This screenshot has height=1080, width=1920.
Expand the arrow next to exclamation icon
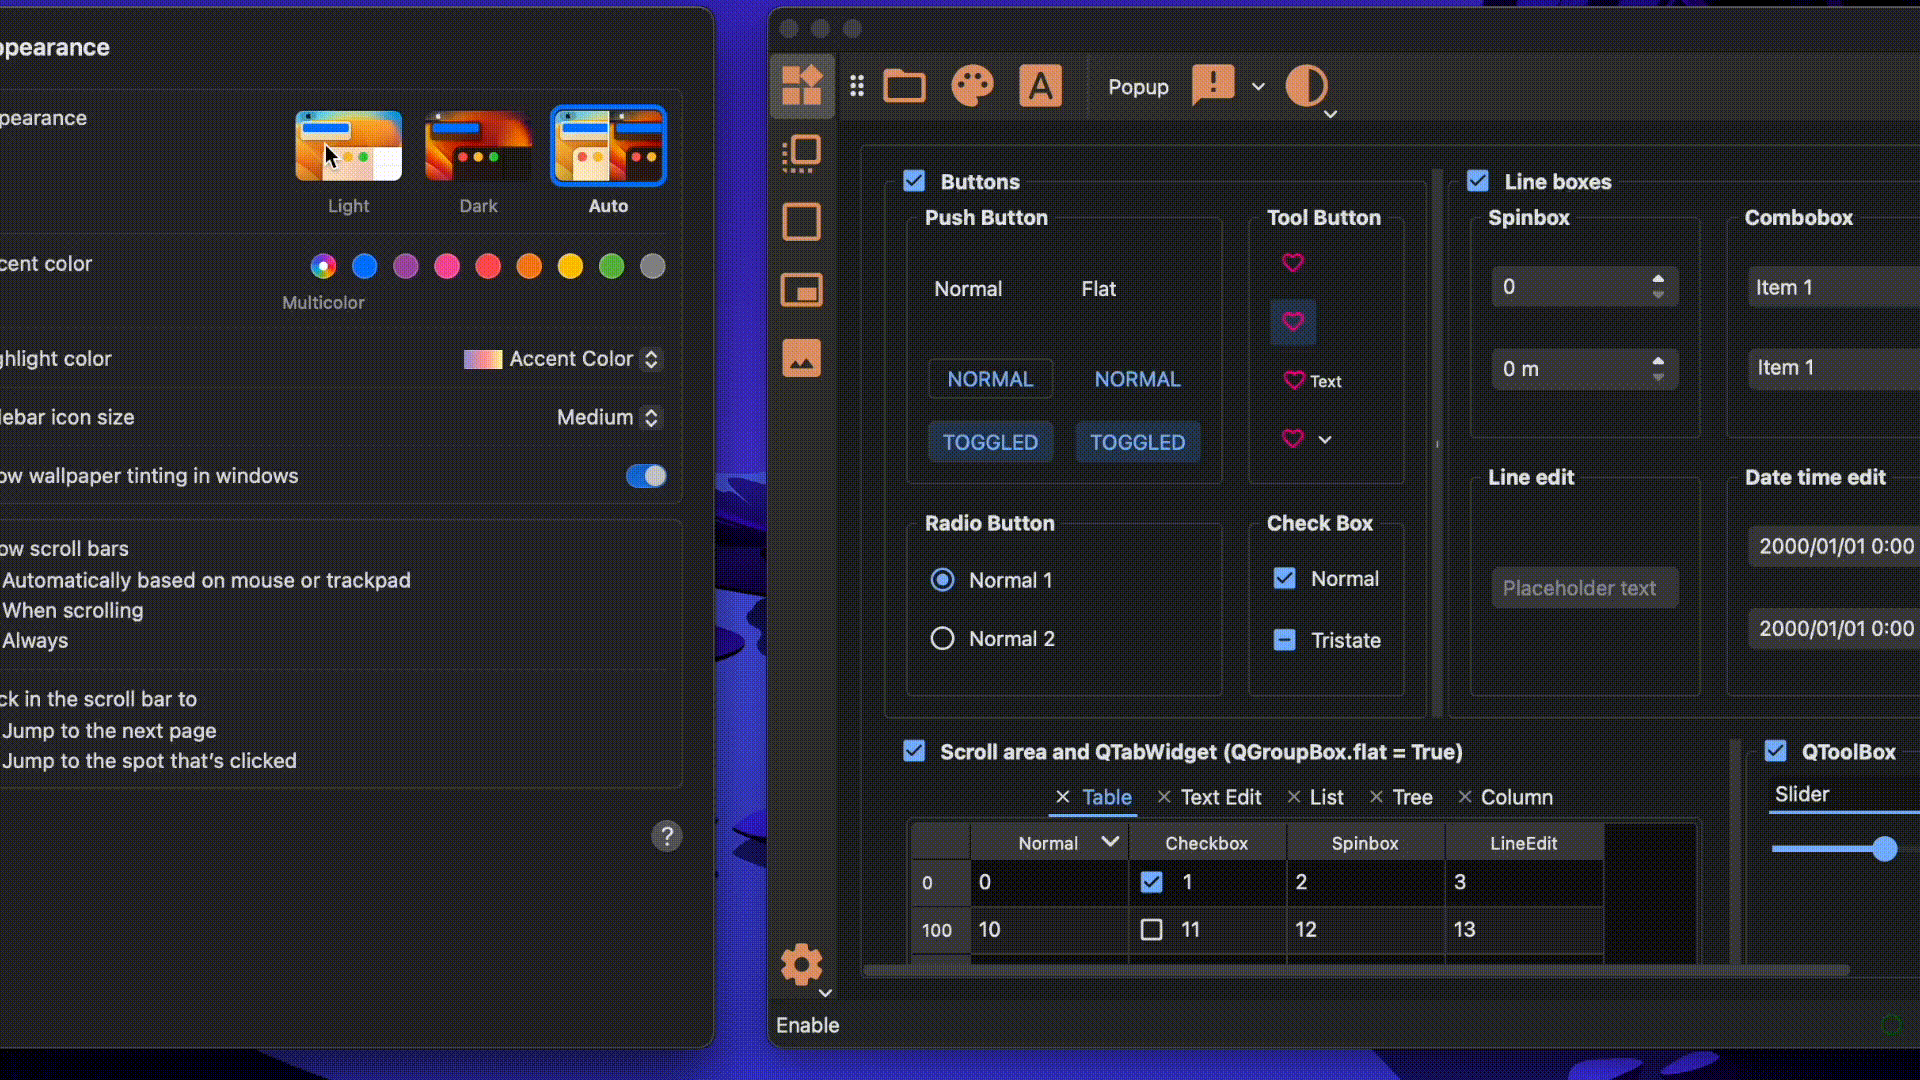click(1259, 87)
